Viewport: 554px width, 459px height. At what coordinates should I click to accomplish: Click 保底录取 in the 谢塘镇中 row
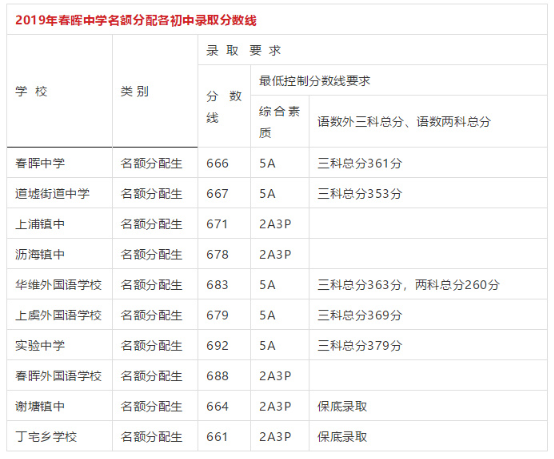point(342,406)
